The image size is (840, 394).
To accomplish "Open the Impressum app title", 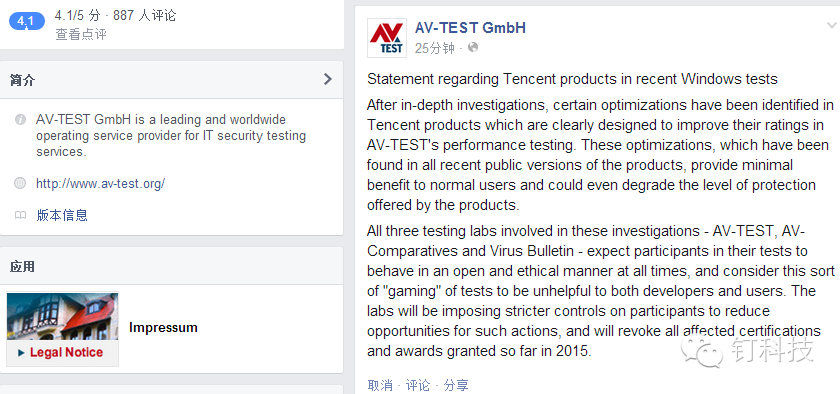I will click(163, 328).
